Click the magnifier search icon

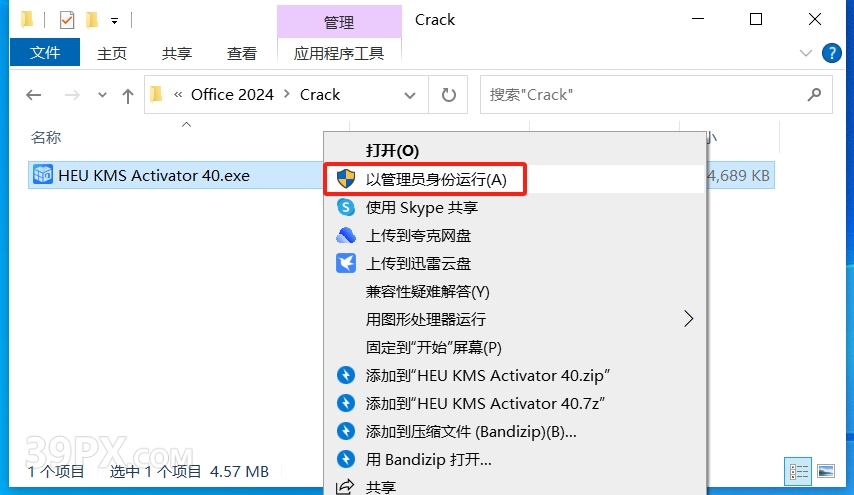pyautogui.click(x=814, y=95)
